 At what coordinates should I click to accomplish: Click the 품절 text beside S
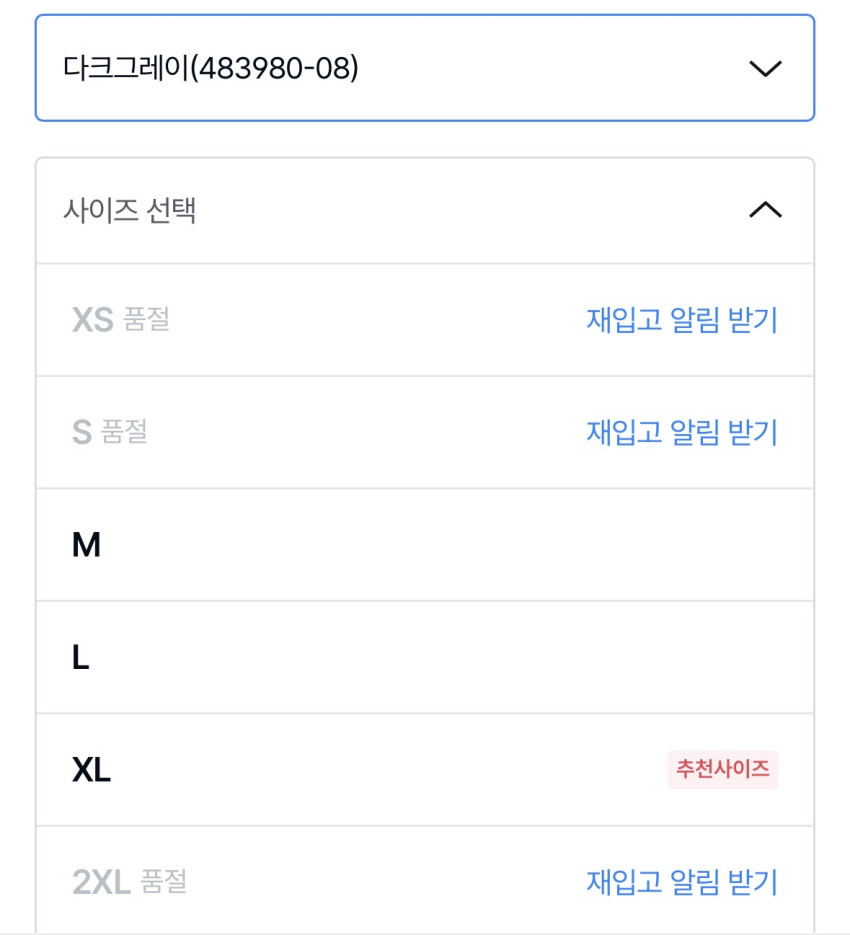(125, 432)
